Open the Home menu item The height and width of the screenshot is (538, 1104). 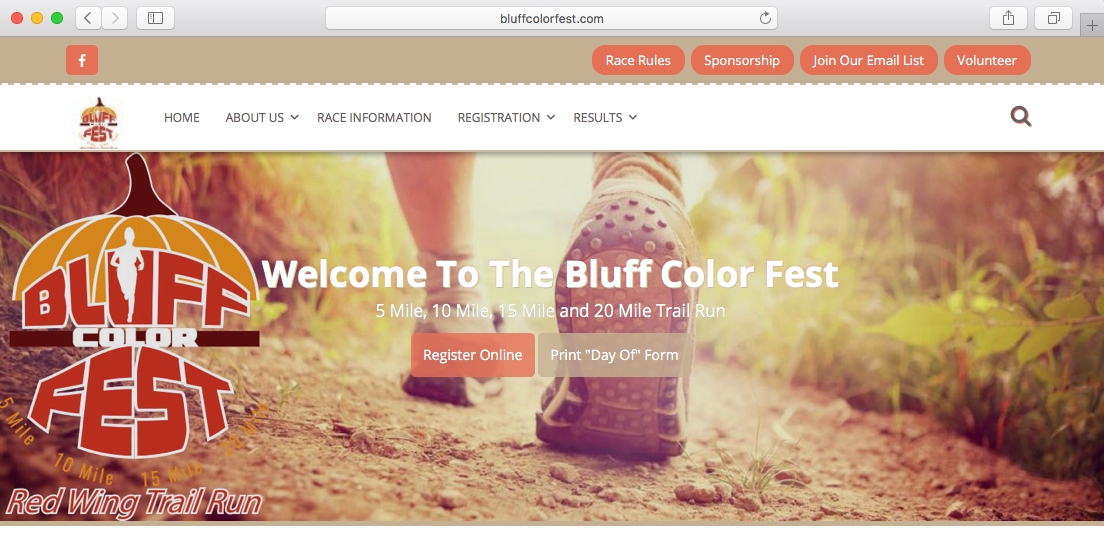coord(182,118)
